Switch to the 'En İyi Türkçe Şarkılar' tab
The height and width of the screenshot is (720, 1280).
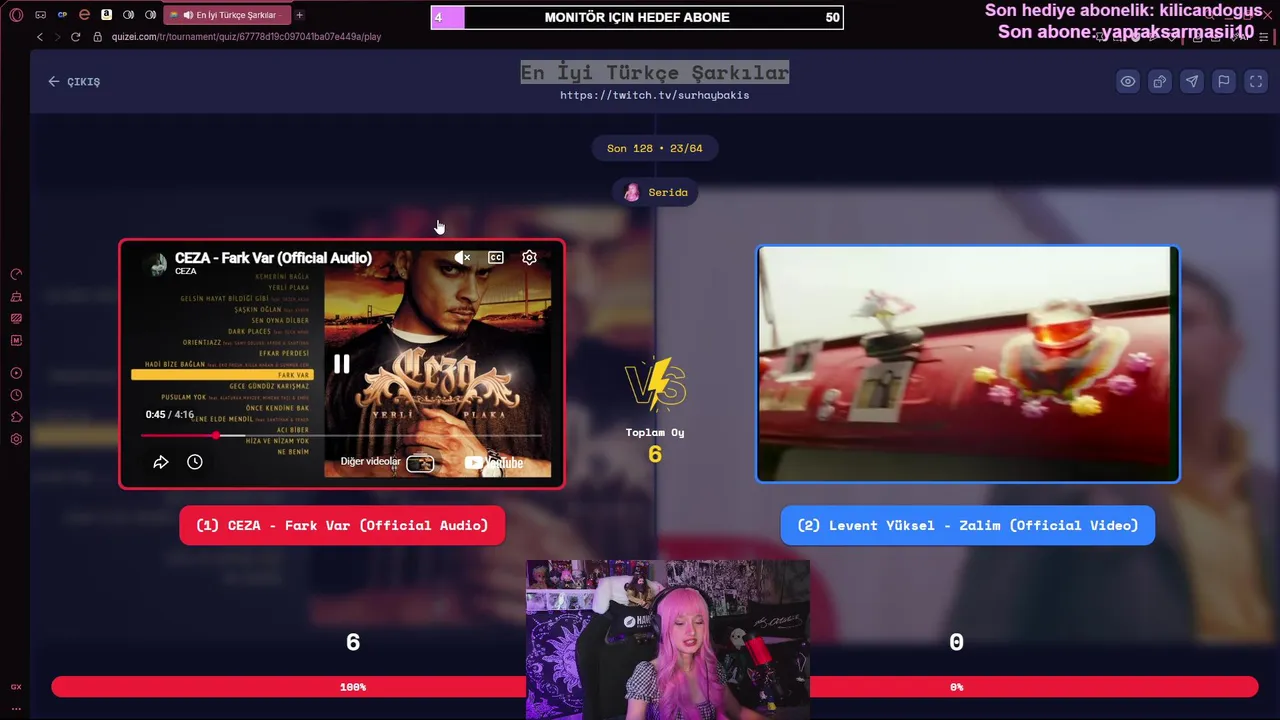click(x=227, y=15)
